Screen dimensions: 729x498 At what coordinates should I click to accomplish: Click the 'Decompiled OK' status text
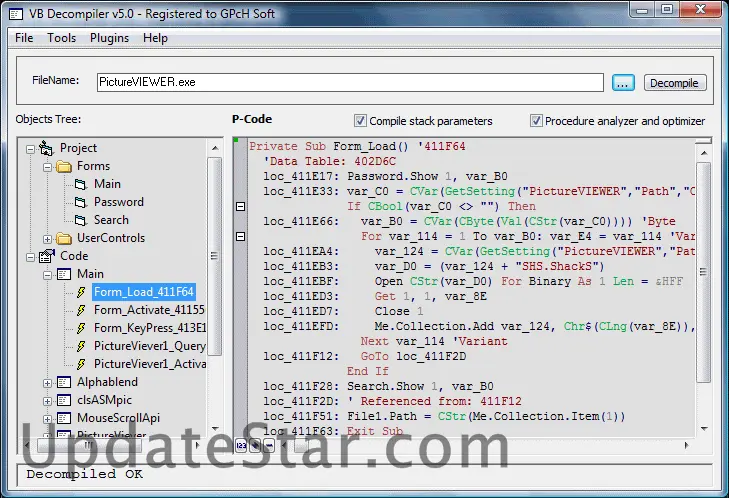click(x=85, y=474)
